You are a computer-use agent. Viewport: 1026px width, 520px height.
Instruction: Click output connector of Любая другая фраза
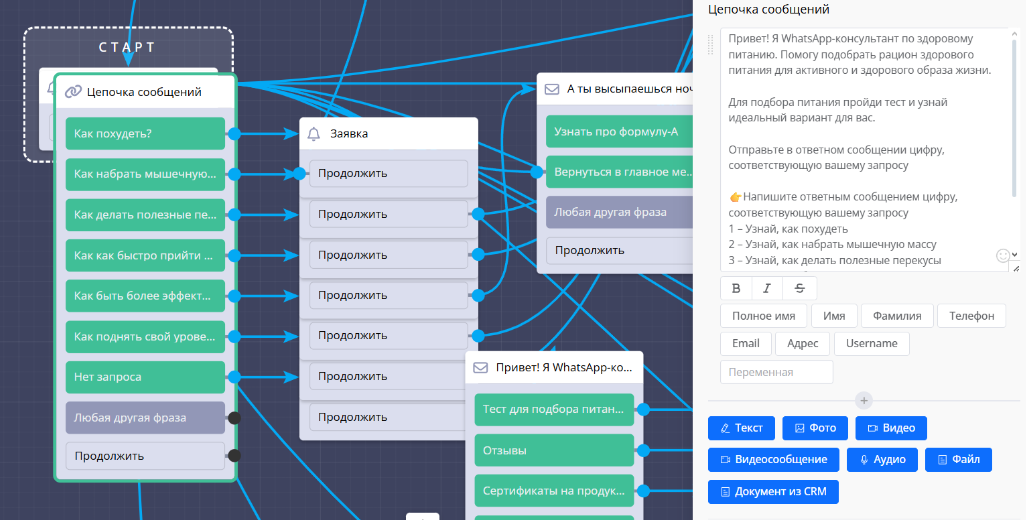pos(234,418)
